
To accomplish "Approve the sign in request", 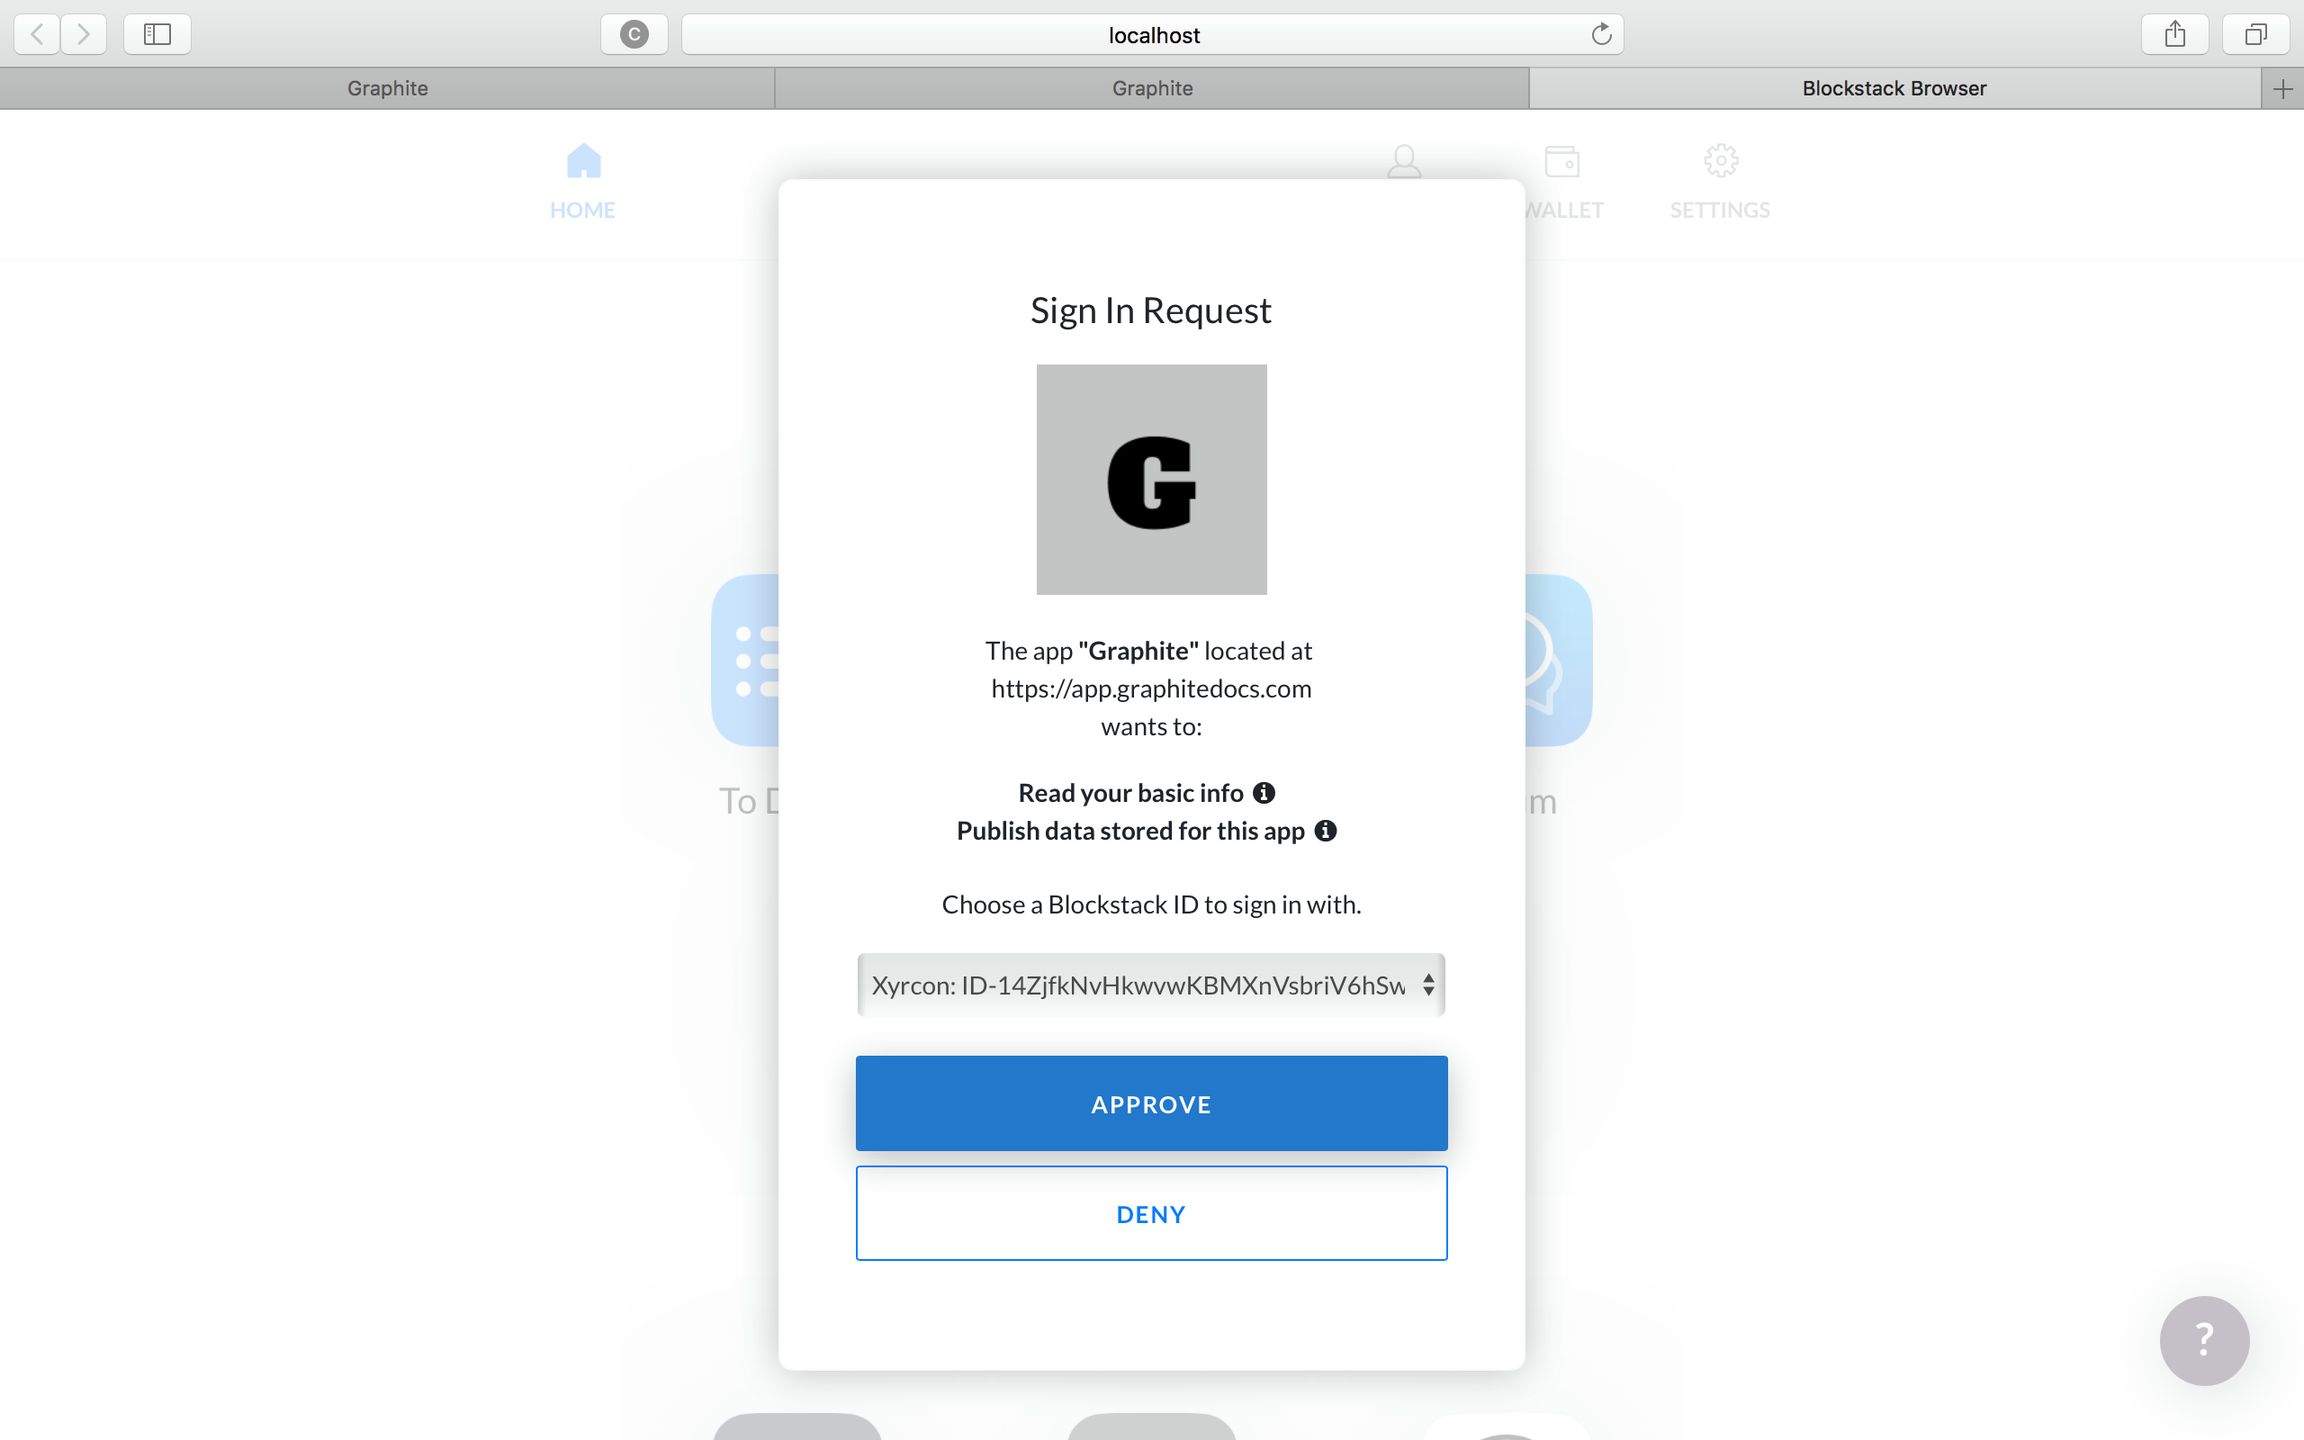I will click(1151, 1104).
